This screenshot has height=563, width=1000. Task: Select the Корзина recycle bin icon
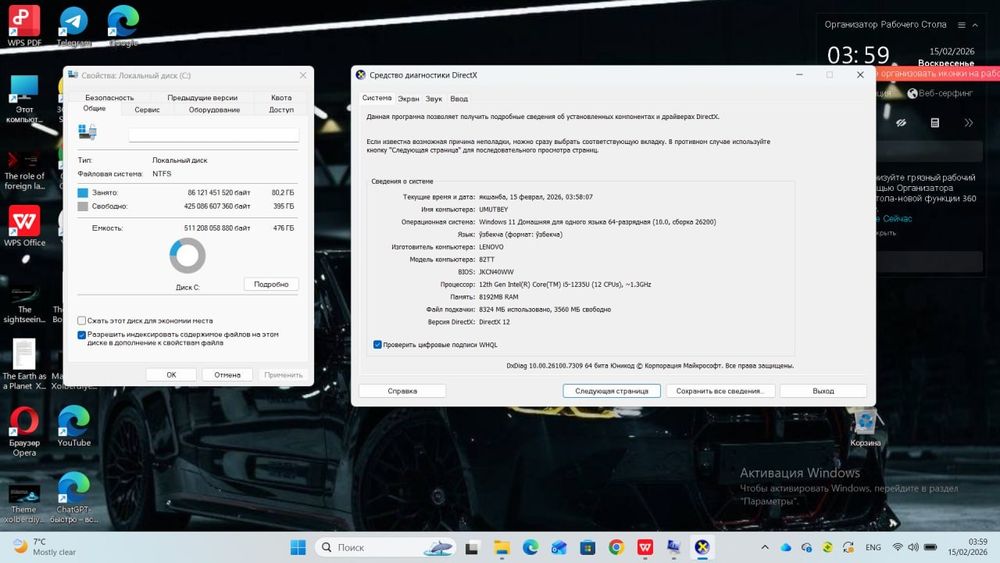[x=865, y=428]
